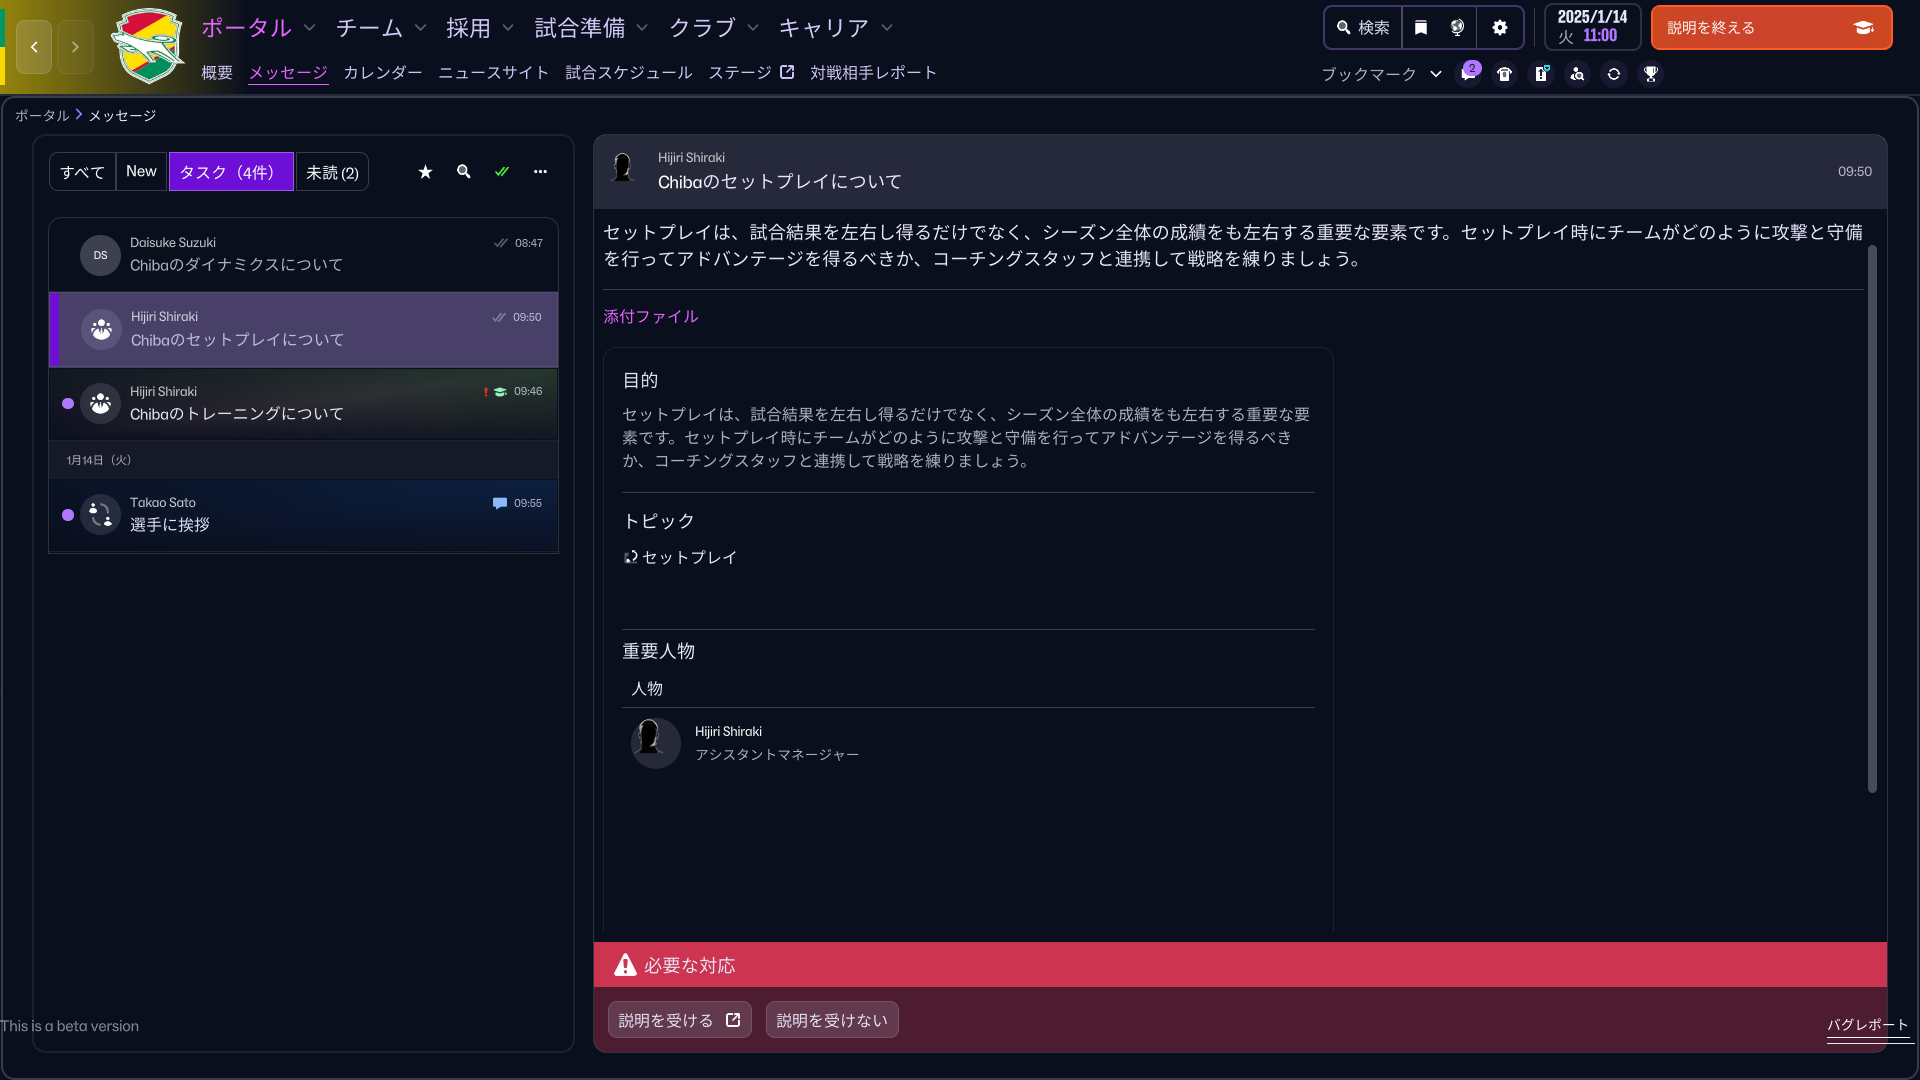This screenshot has width=1920, height=1080.
Task: Open the ステージ external link
Action: 751,73
